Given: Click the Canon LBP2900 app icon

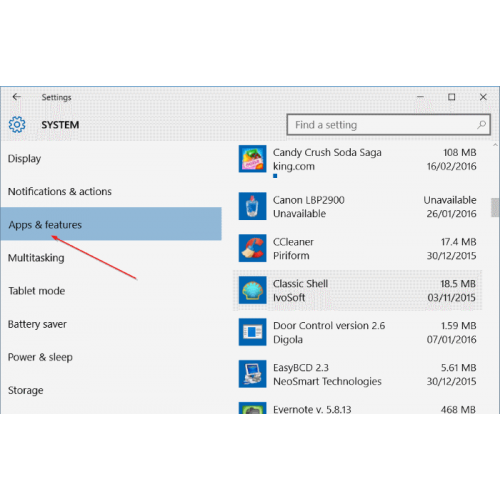Looking at the screenshot, I should [x=252, y=206].
